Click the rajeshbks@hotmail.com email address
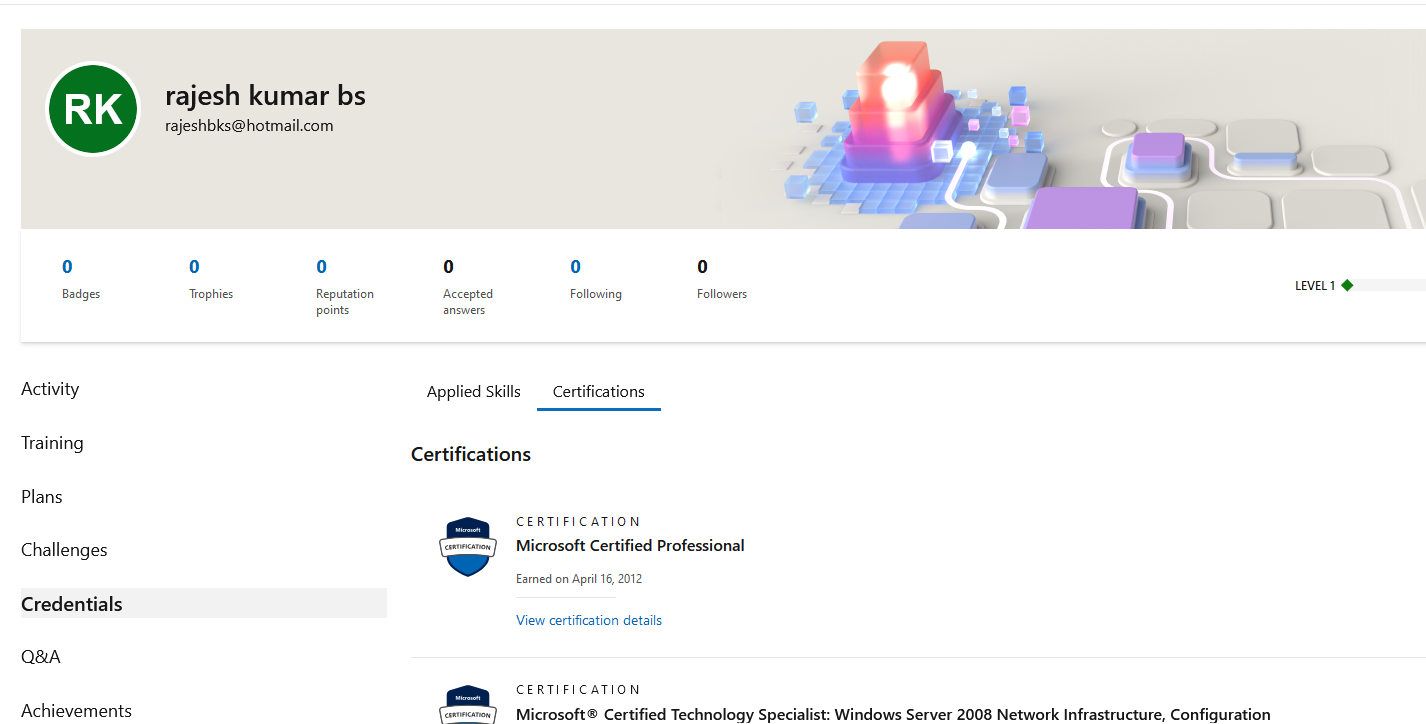Image resolution: width=1426 pixels, height=724 pixels. pyautogui.click(x=249, y=126)
